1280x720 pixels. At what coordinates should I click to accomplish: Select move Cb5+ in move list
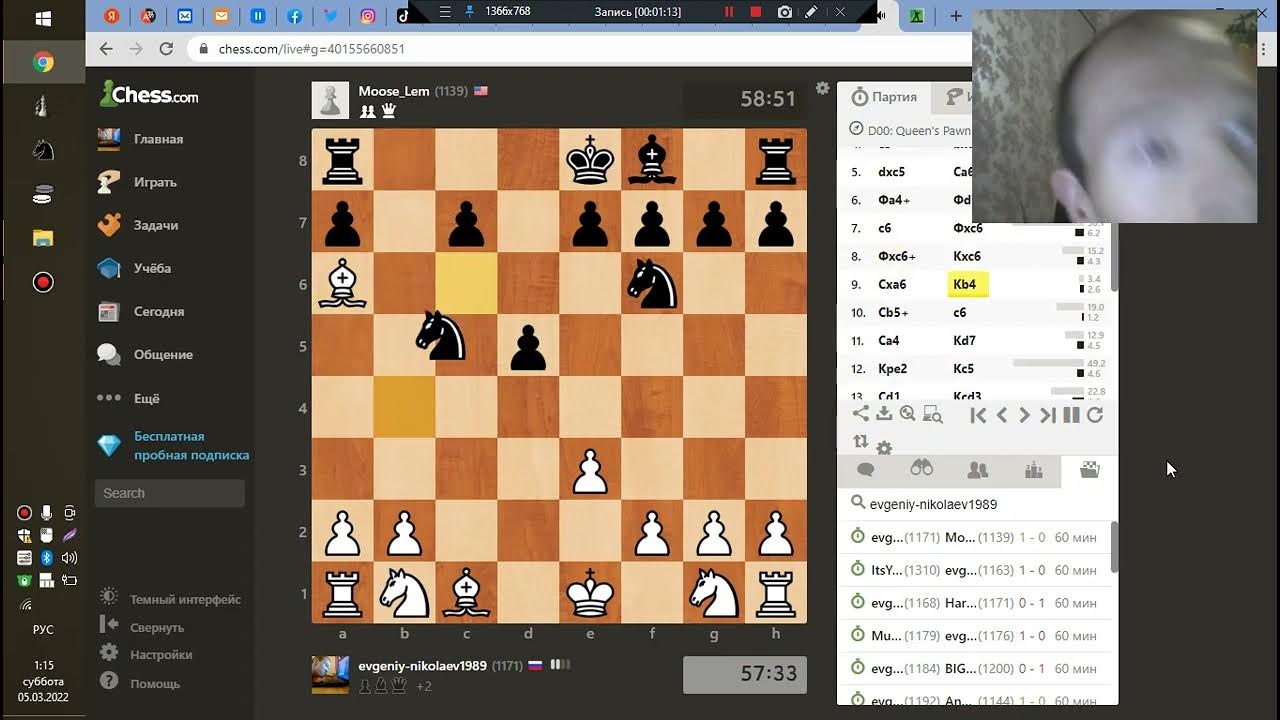click(x=891, y=312)
